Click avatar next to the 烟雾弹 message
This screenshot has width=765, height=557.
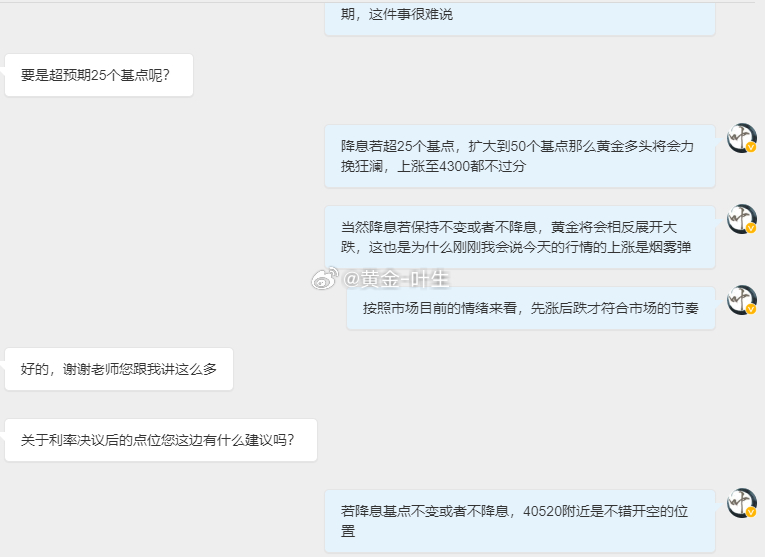[742, 219]
